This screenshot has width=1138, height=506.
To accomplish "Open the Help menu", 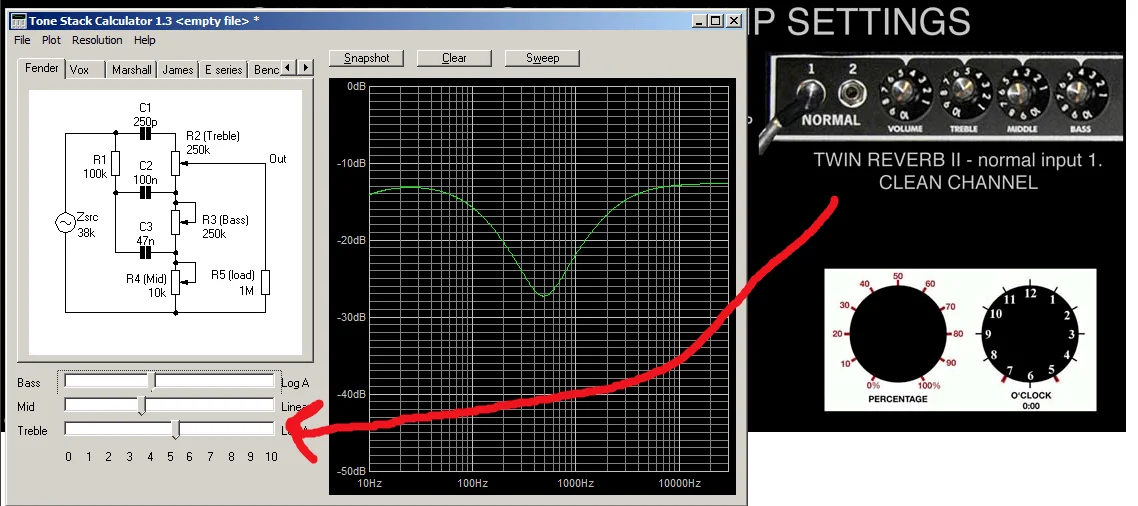I will point(144,40).
